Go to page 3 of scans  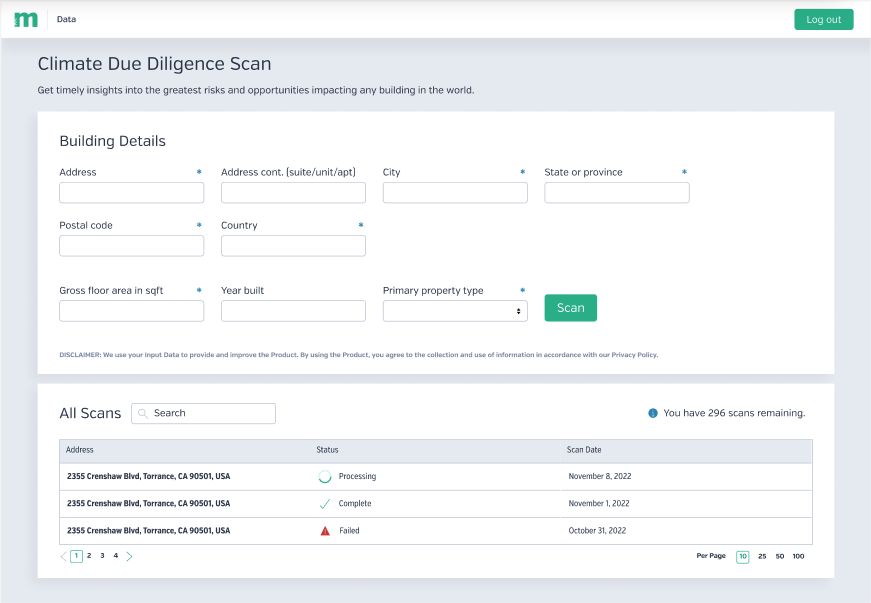(x=102, y=555)
